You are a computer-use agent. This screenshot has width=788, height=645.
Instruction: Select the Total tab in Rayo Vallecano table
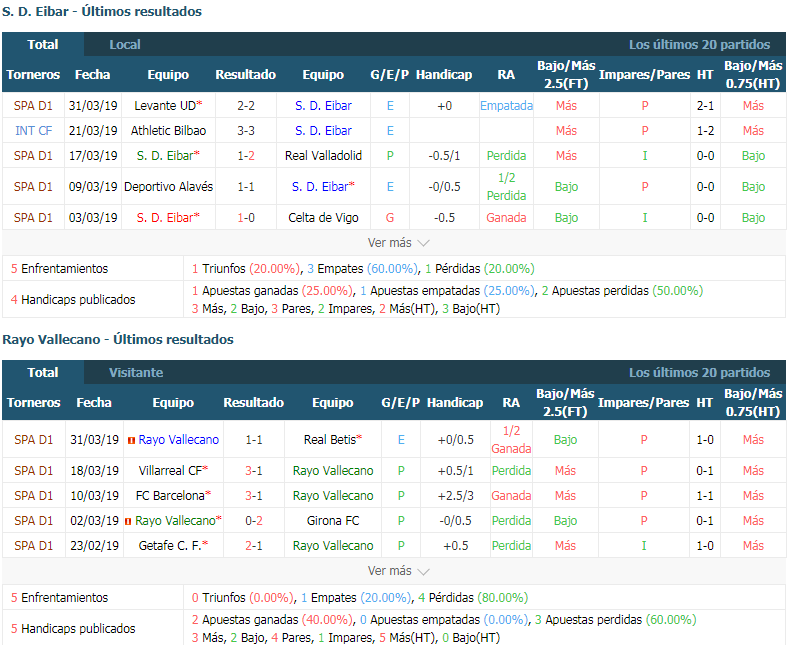43,373
